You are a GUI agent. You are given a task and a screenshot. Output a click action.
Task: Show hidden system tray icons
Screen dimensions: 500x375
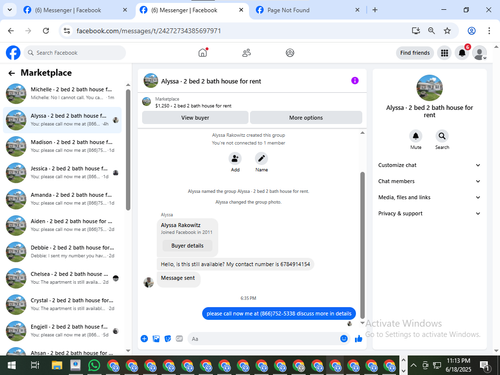[x=413, y=365]
